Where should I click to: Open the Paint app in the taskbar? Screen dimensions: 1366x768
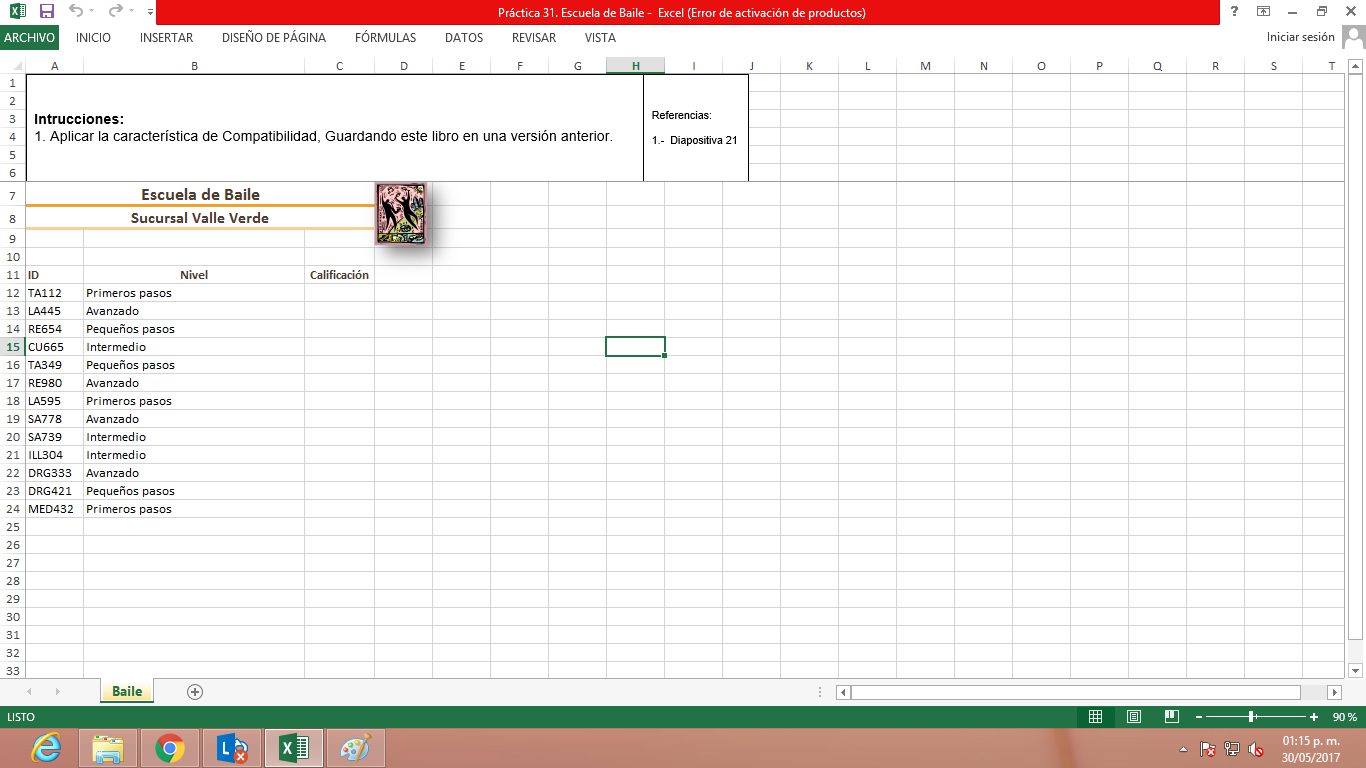tap(356, 748)
